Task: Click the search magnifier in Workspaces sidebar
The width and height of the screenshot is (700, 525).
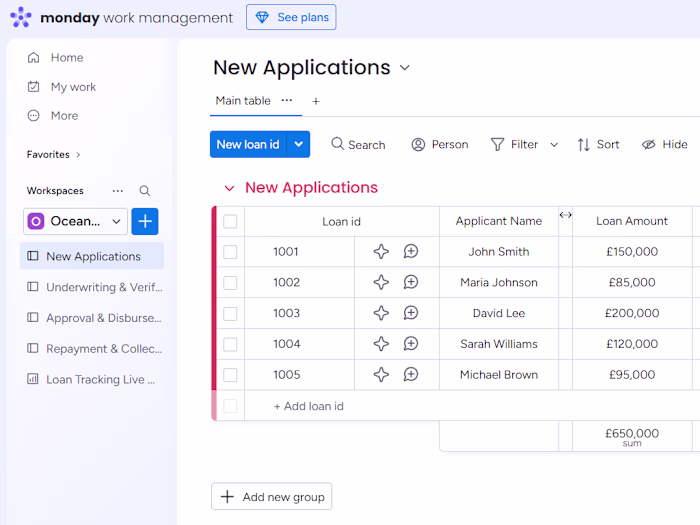Action: pyautogui.click(x=145, y=191)
